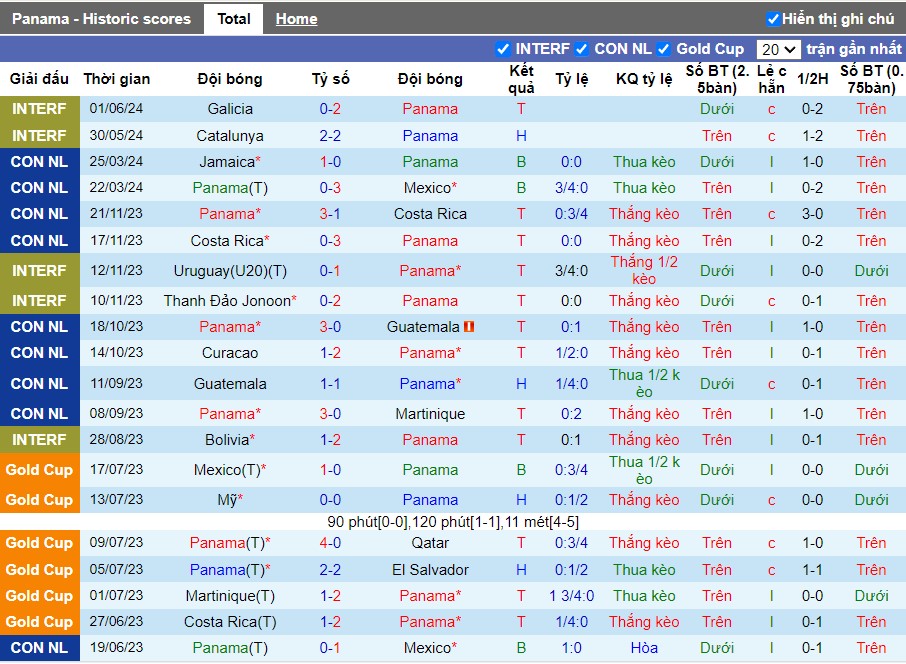This screenshot has width=906, height=664.
Task: Open Catalunya team link on 30/05/24 row
Action: coord(230,136)
